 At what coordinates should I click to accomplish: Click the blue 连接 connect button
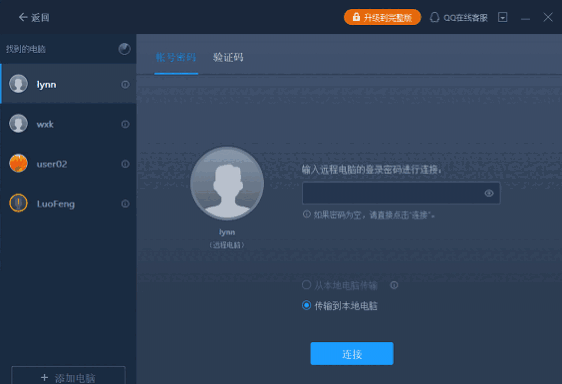point(352,354)
